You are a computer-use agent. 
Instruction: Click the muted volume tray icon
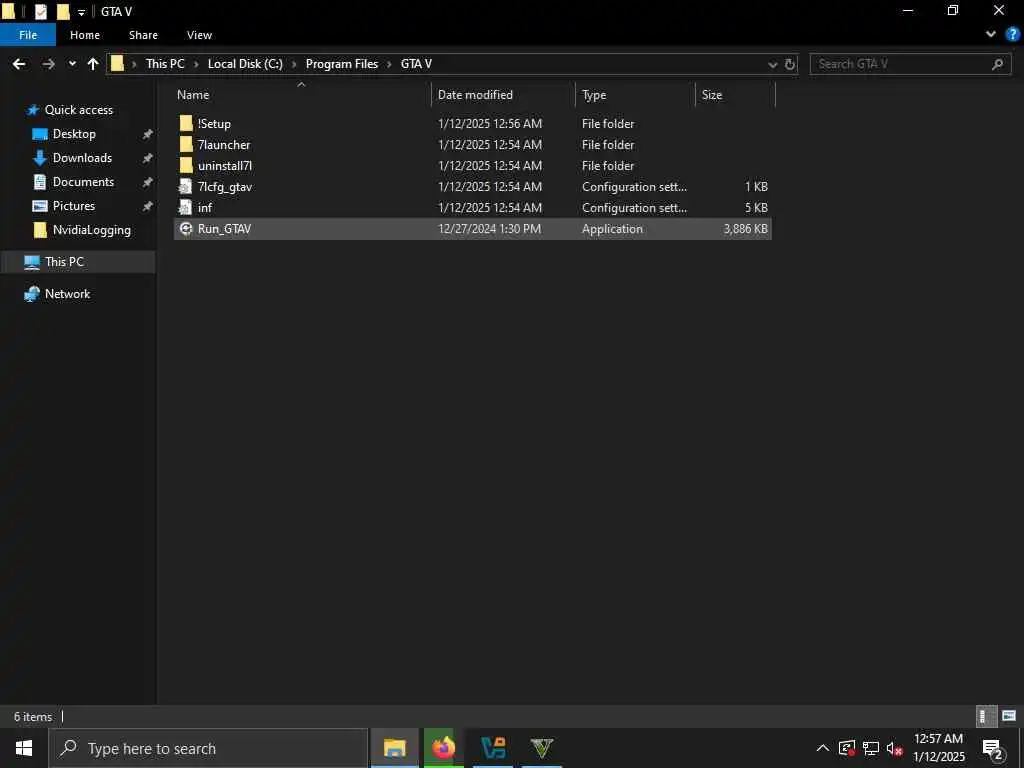coord(894,748)
